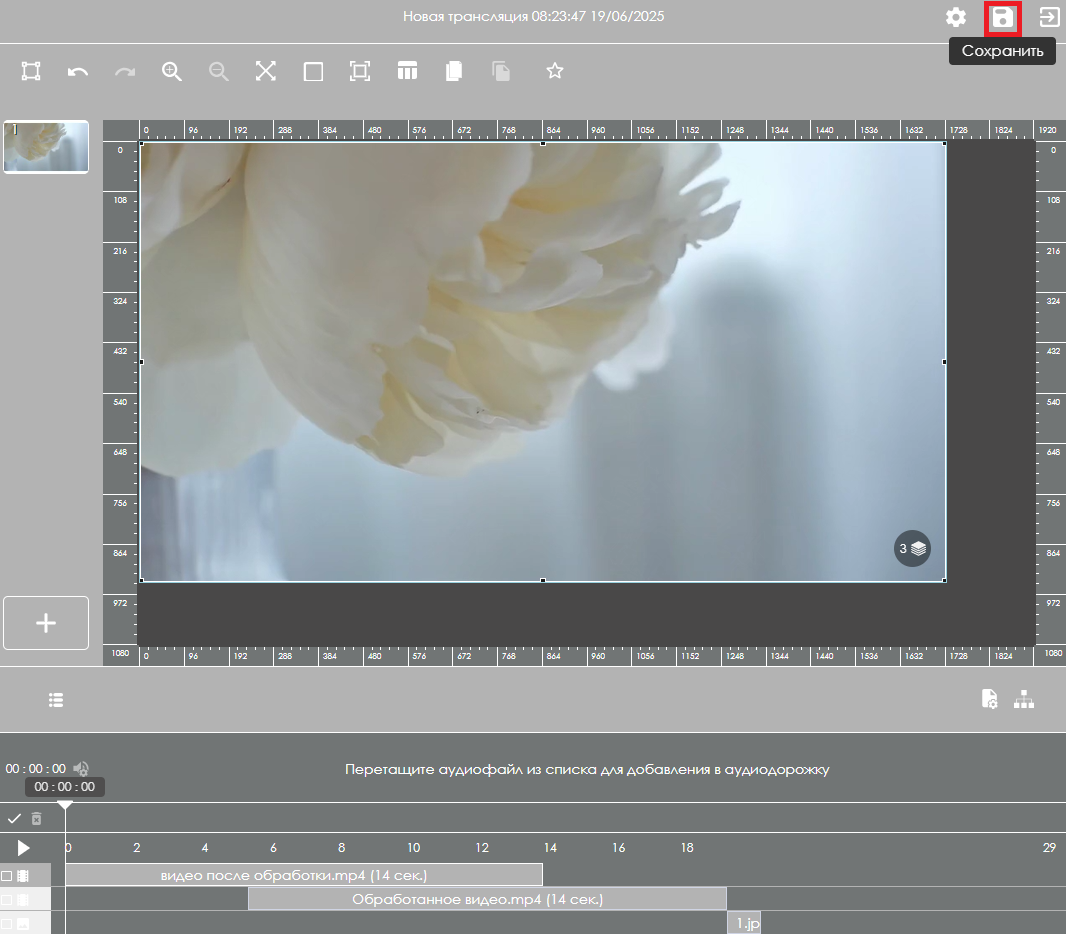Image resolution: width=1066 pixels, height=934 pixels.
Task: Click the star favorites icon
Action: (x=555, y=71)
